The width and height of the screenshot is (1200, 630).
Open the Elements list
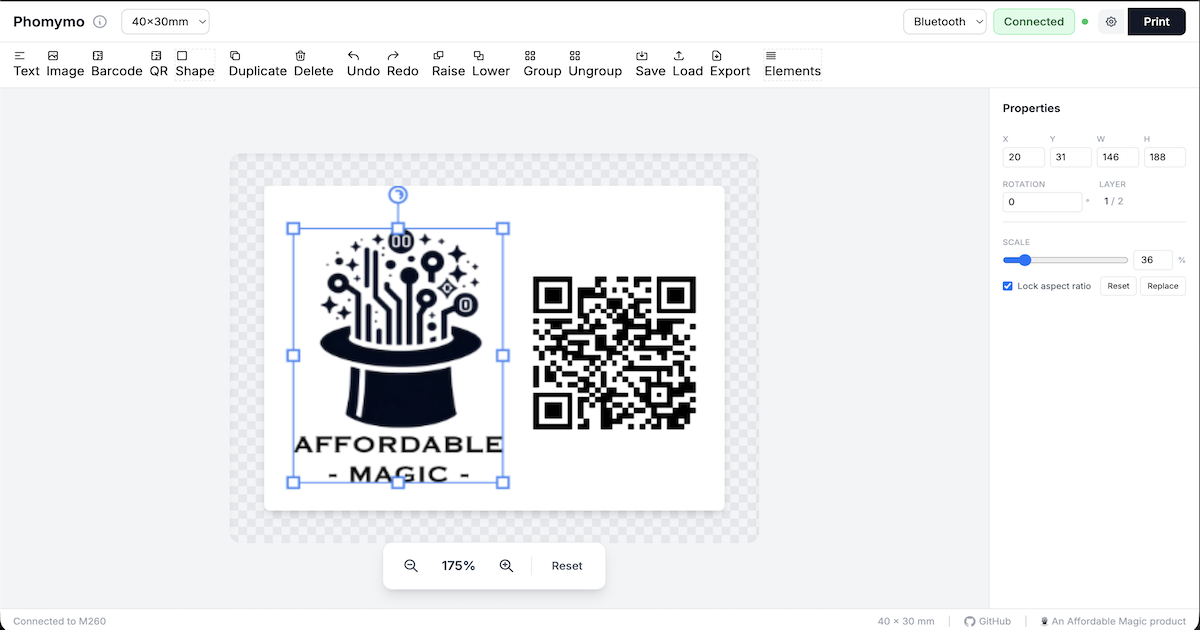[x=792, y=64]
